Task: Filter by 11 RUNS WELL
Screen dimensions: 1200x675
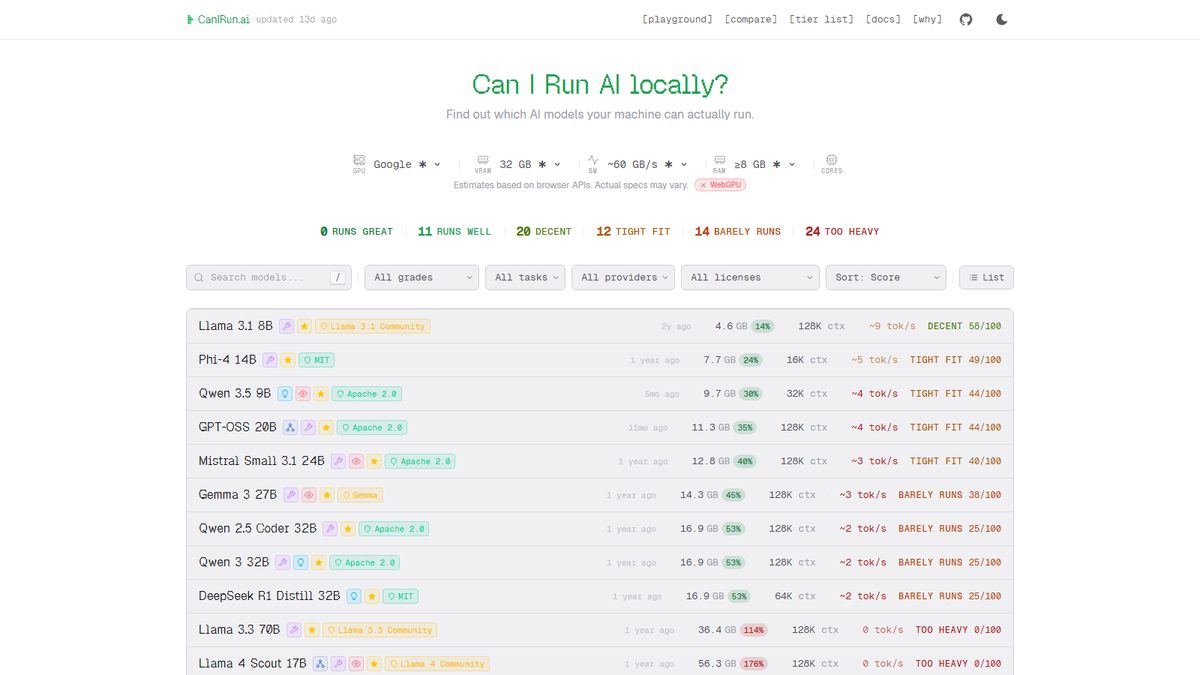Action: pyautogui.click(x=454, y=232)
